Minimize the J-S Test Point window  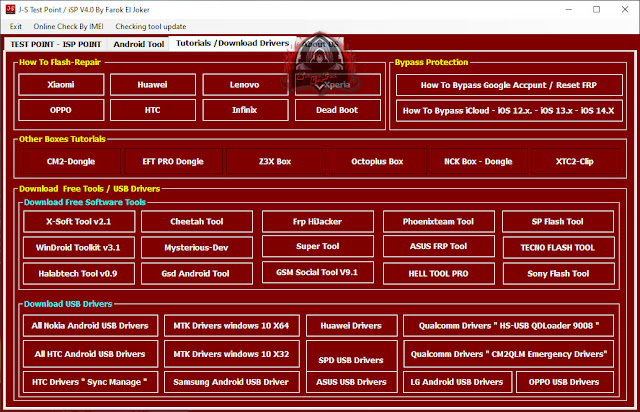569,9
